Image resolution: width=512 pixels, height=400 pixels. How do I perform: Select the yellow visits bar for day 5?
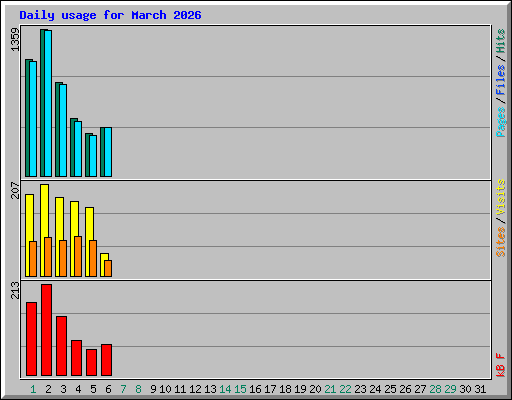coord(89,242)
